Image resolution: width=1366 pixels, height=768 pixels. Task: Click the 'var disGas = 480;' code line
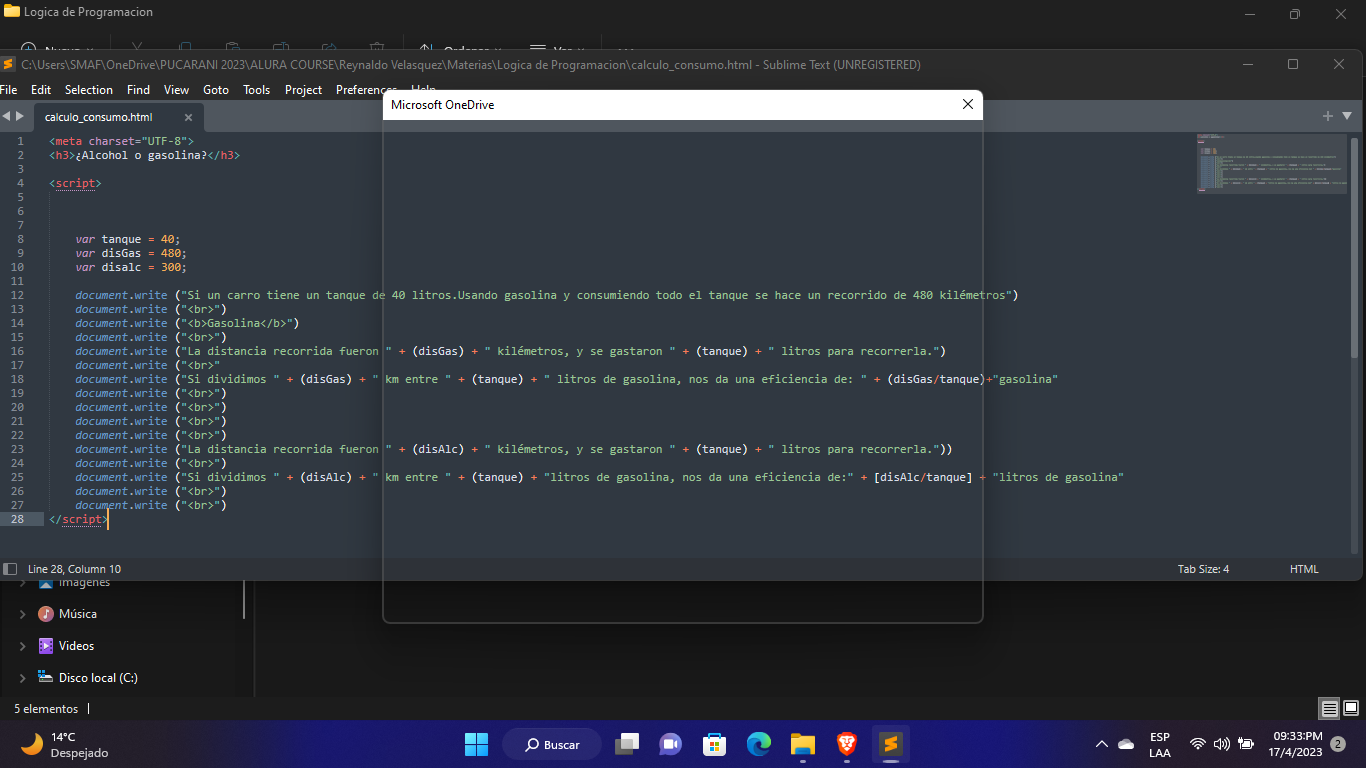click(131, 253)
